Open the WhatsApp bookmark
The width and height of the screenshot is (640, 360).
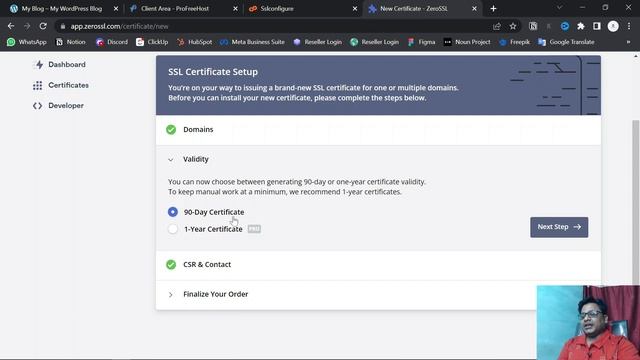[x=27, y=42]
